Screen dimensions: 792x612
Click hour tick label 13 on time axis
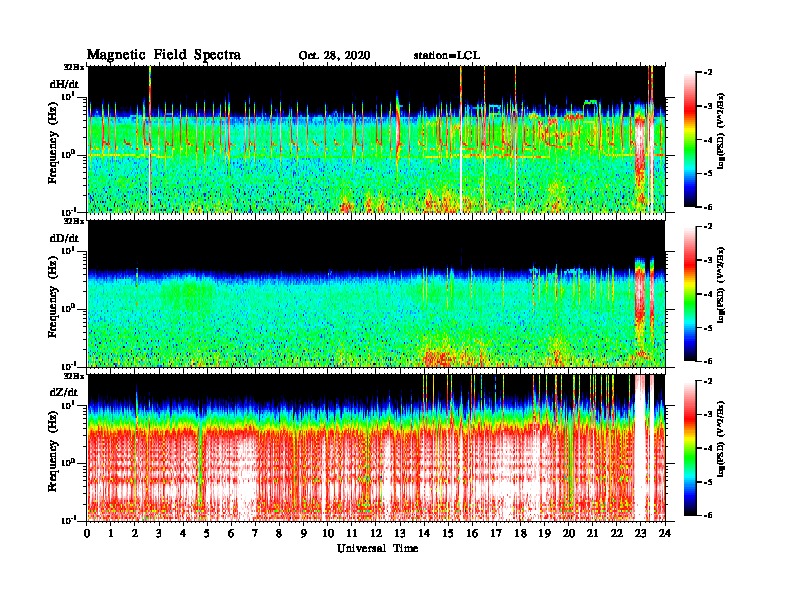(x=400, y=533)
